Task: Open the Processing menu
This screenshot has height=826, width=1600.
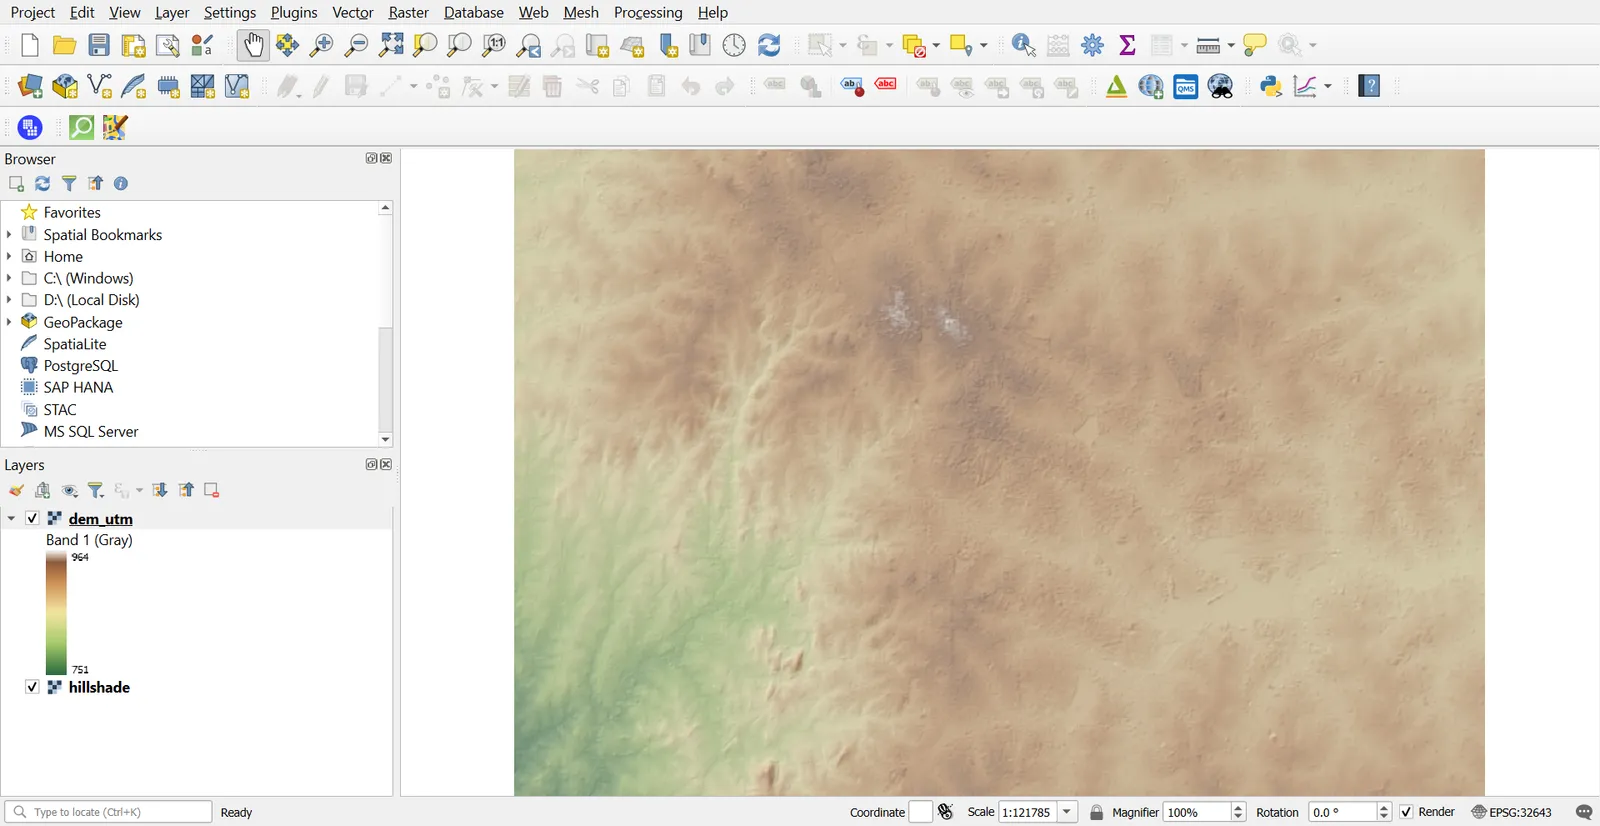Action: coord(648,12)
